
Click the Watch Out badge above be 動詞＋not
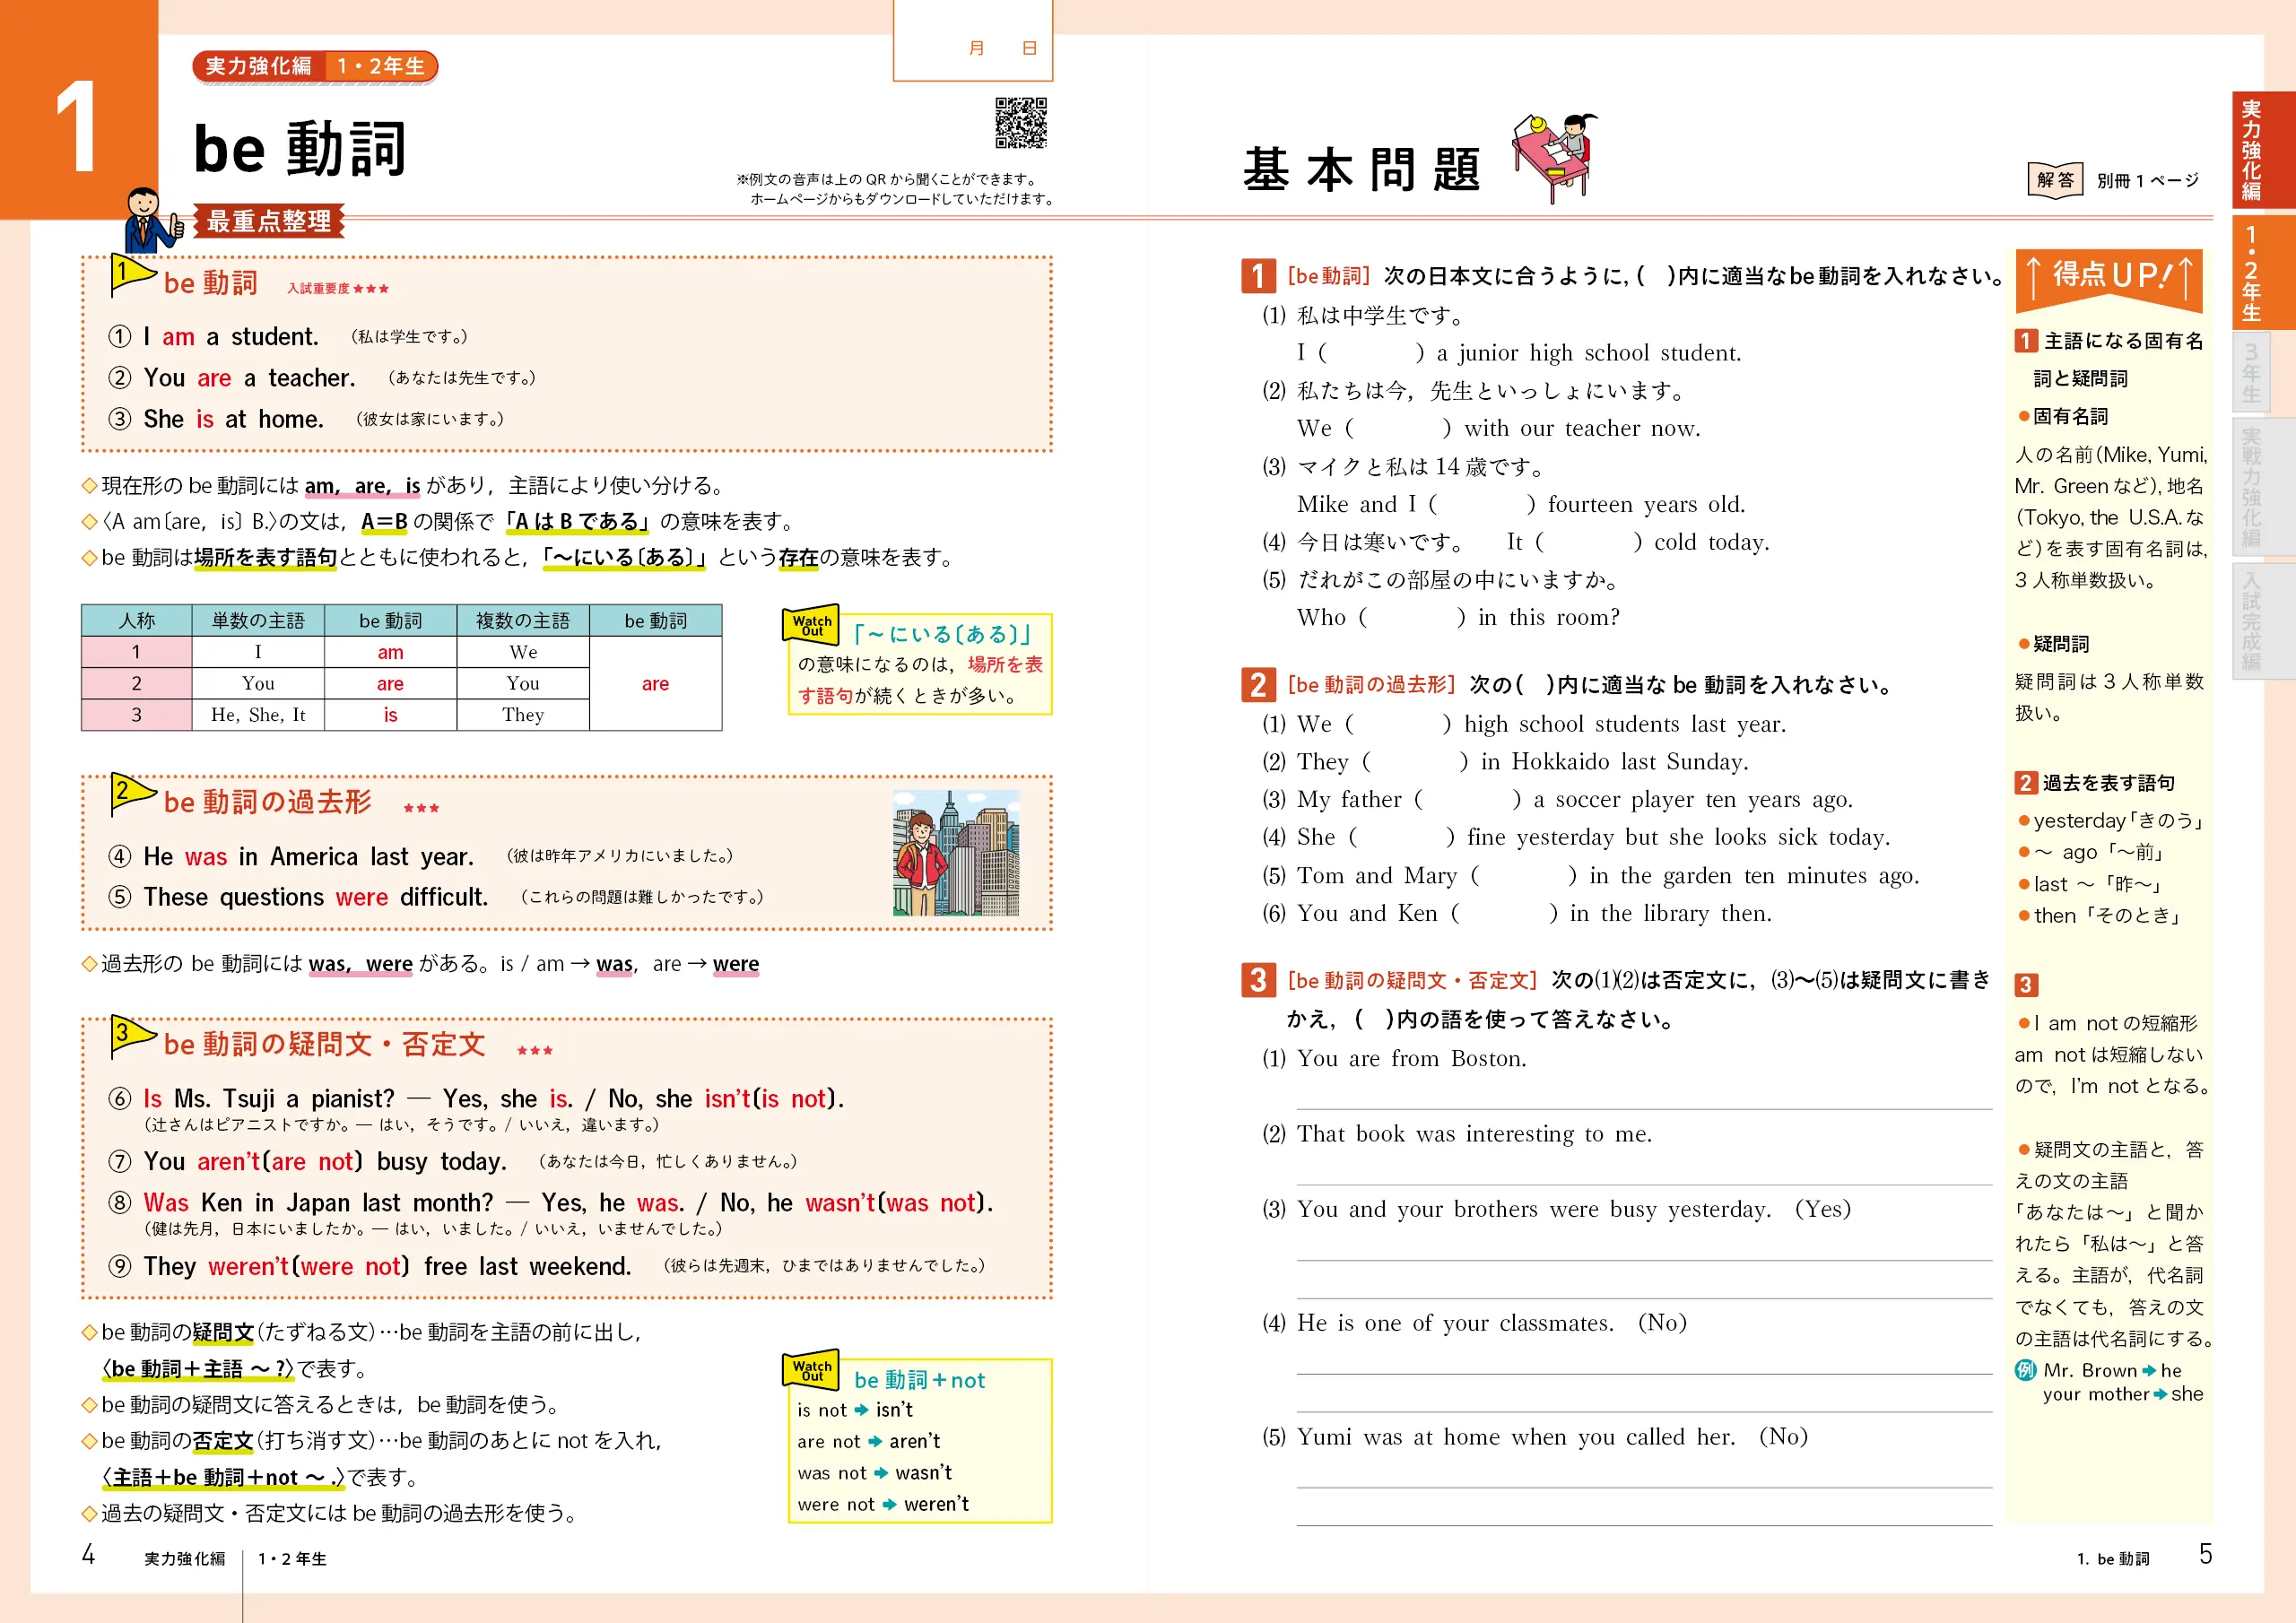point(811,1370)
